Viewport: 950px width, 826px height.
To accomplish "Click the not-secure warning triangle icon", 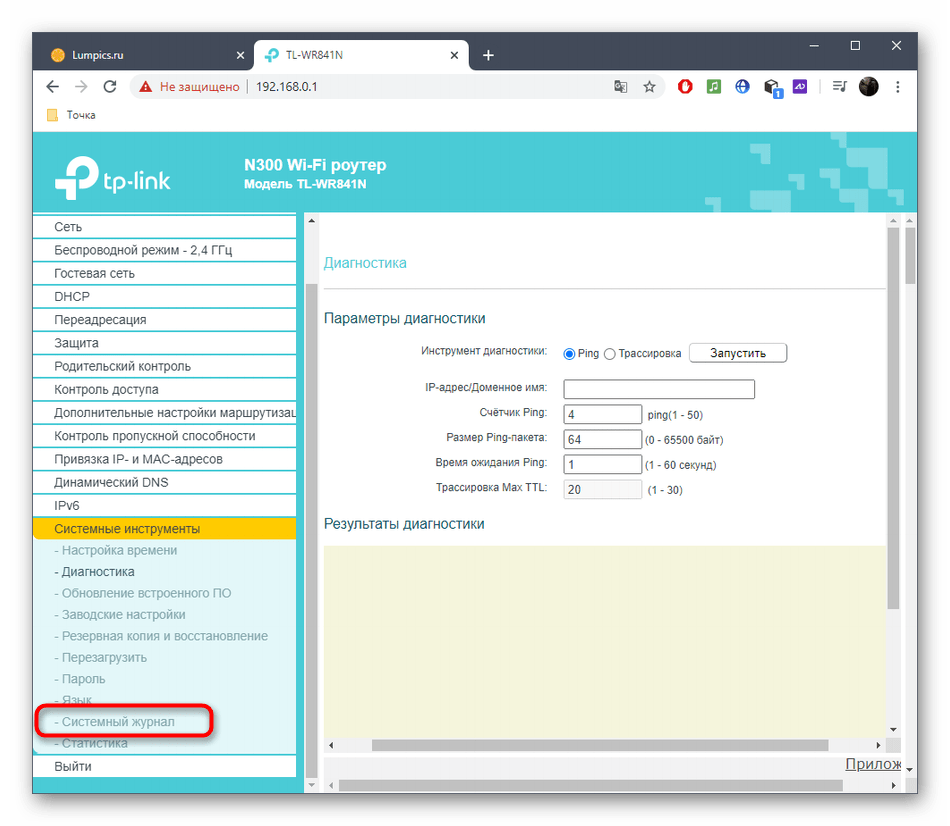I will pos(145,87).
